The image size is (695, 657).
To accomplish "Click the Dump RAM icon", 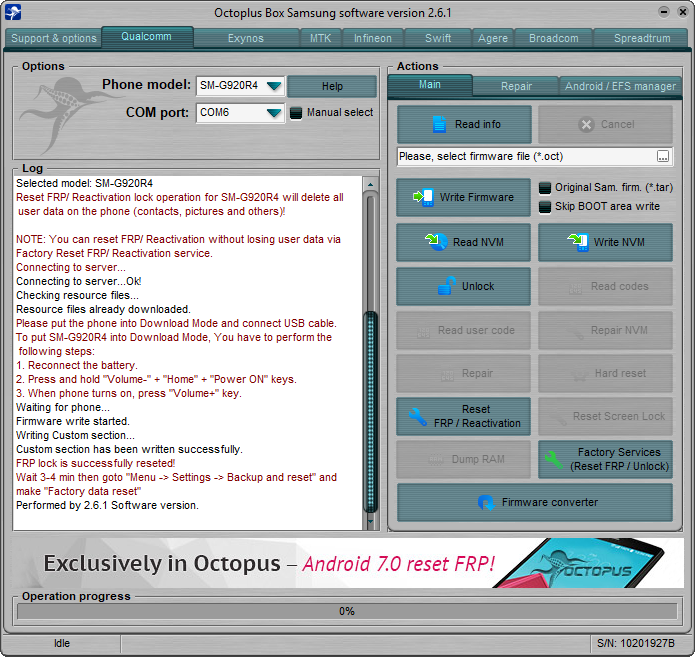I will coord(436,461).
